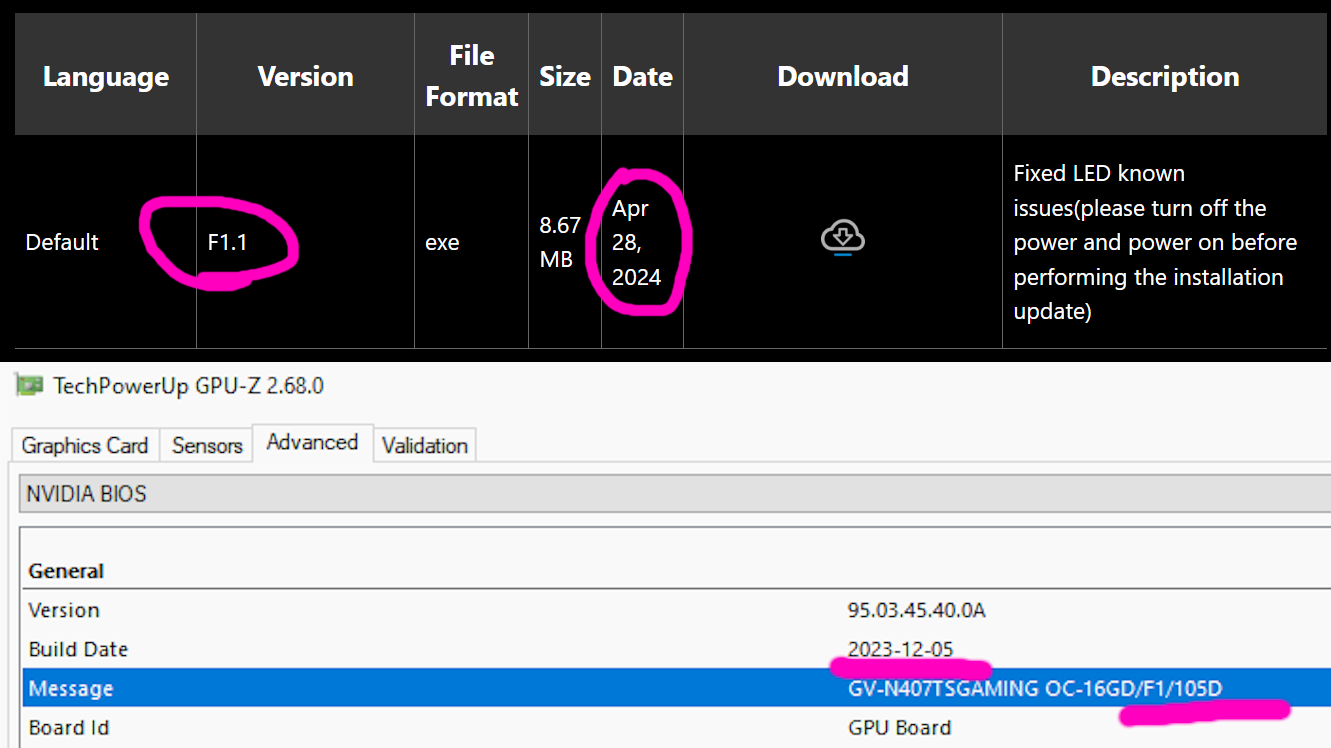Click the GV-N407TSGAMING OC-16GD/F1/105D message value
Screen dimensions: 1331x748
(1035, 688)
